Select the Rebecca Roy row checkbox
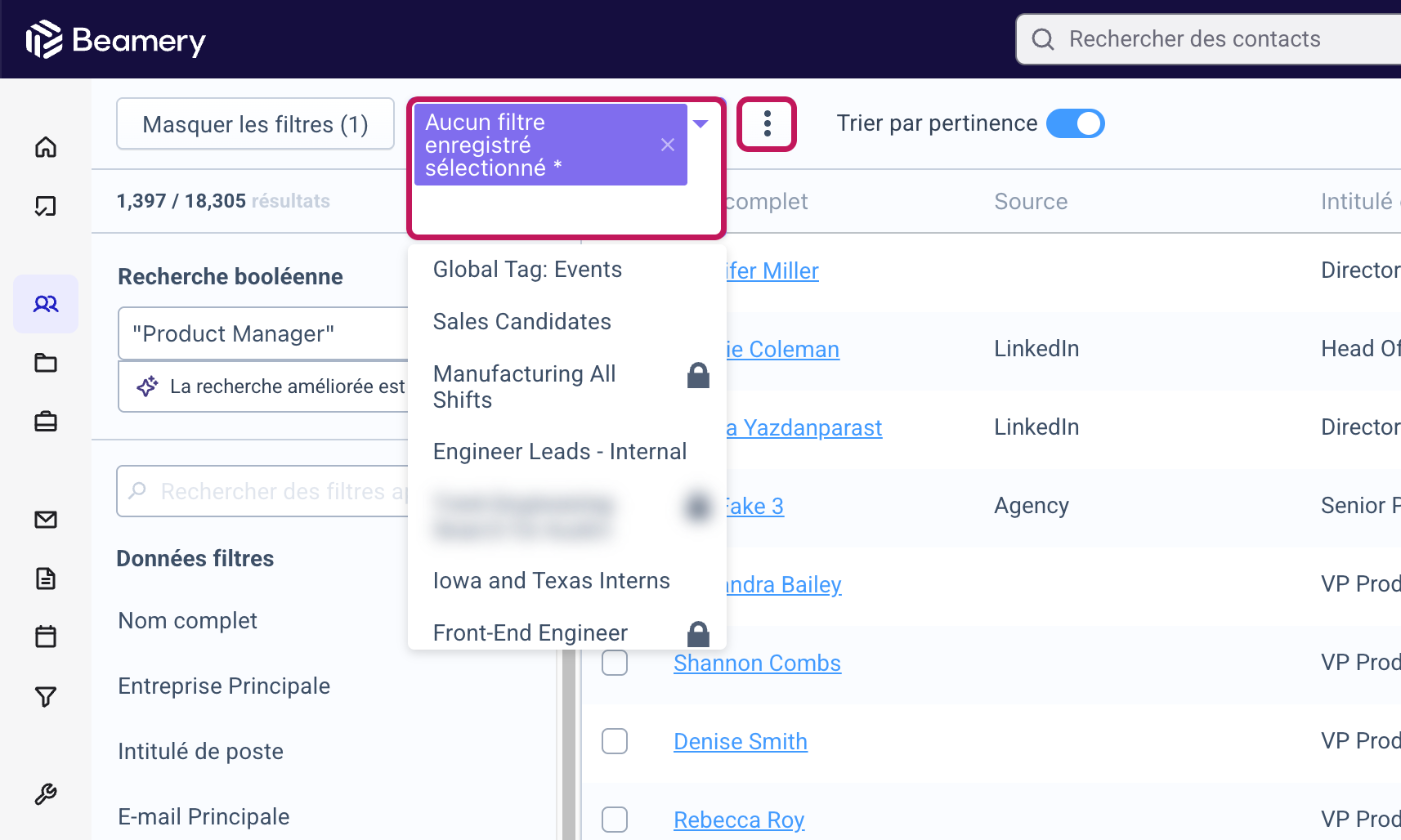The height and width of the screenshot is (840, 1401). click(x=614, y=819)
